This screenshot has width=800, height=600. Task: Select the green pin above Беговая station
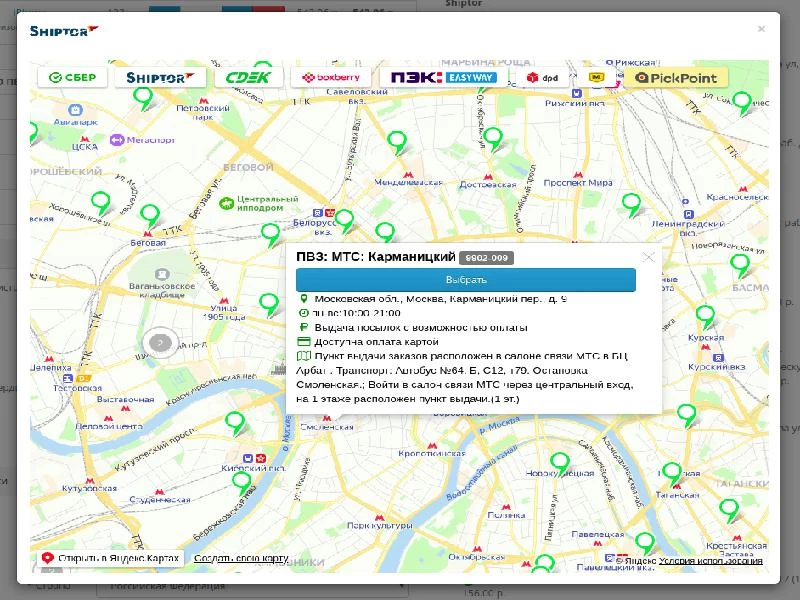click(150, 216)
